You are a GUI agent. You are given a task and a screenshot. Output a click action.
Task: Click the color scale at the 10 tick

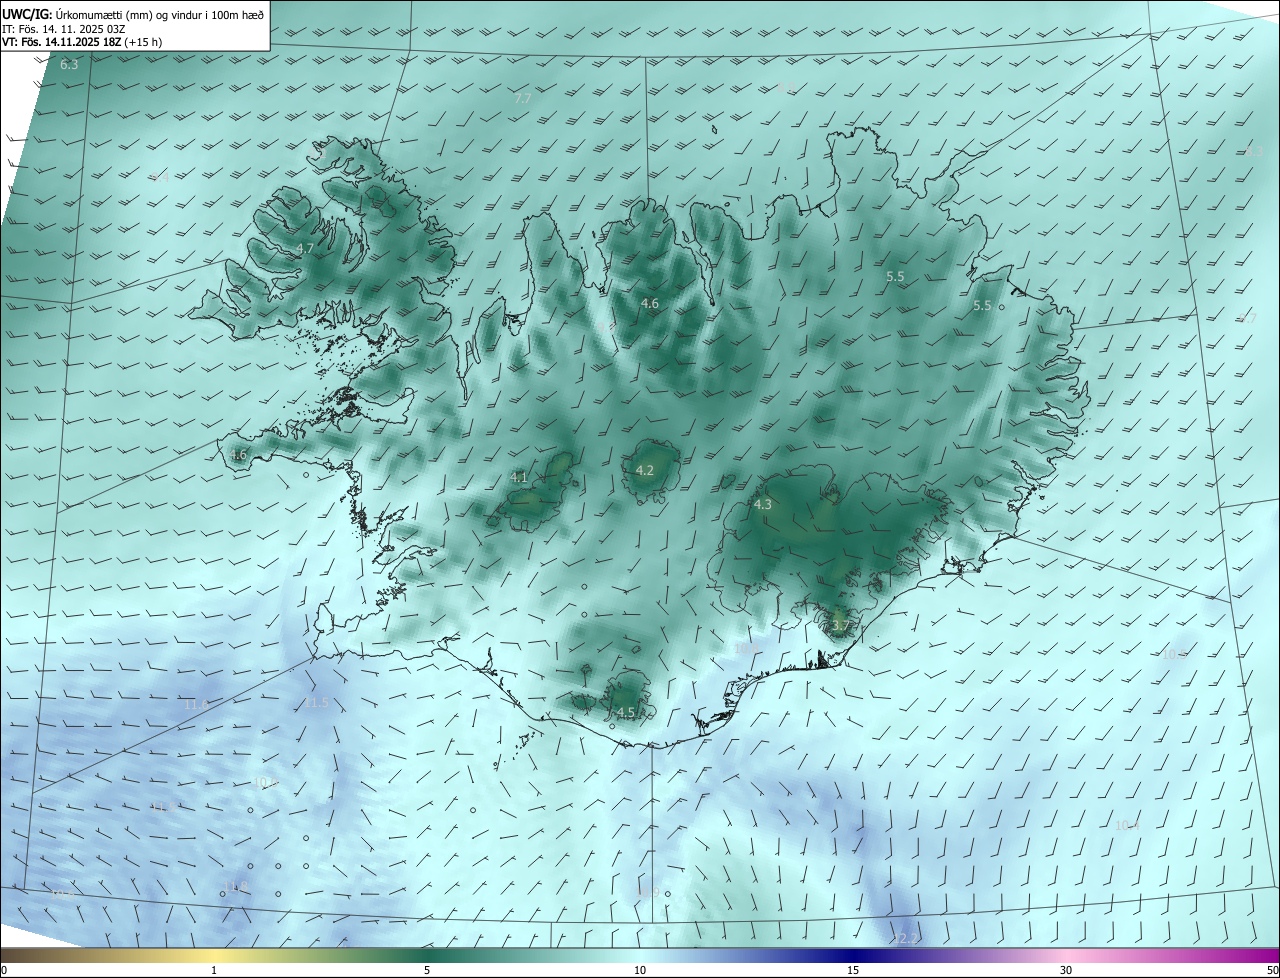640,970
